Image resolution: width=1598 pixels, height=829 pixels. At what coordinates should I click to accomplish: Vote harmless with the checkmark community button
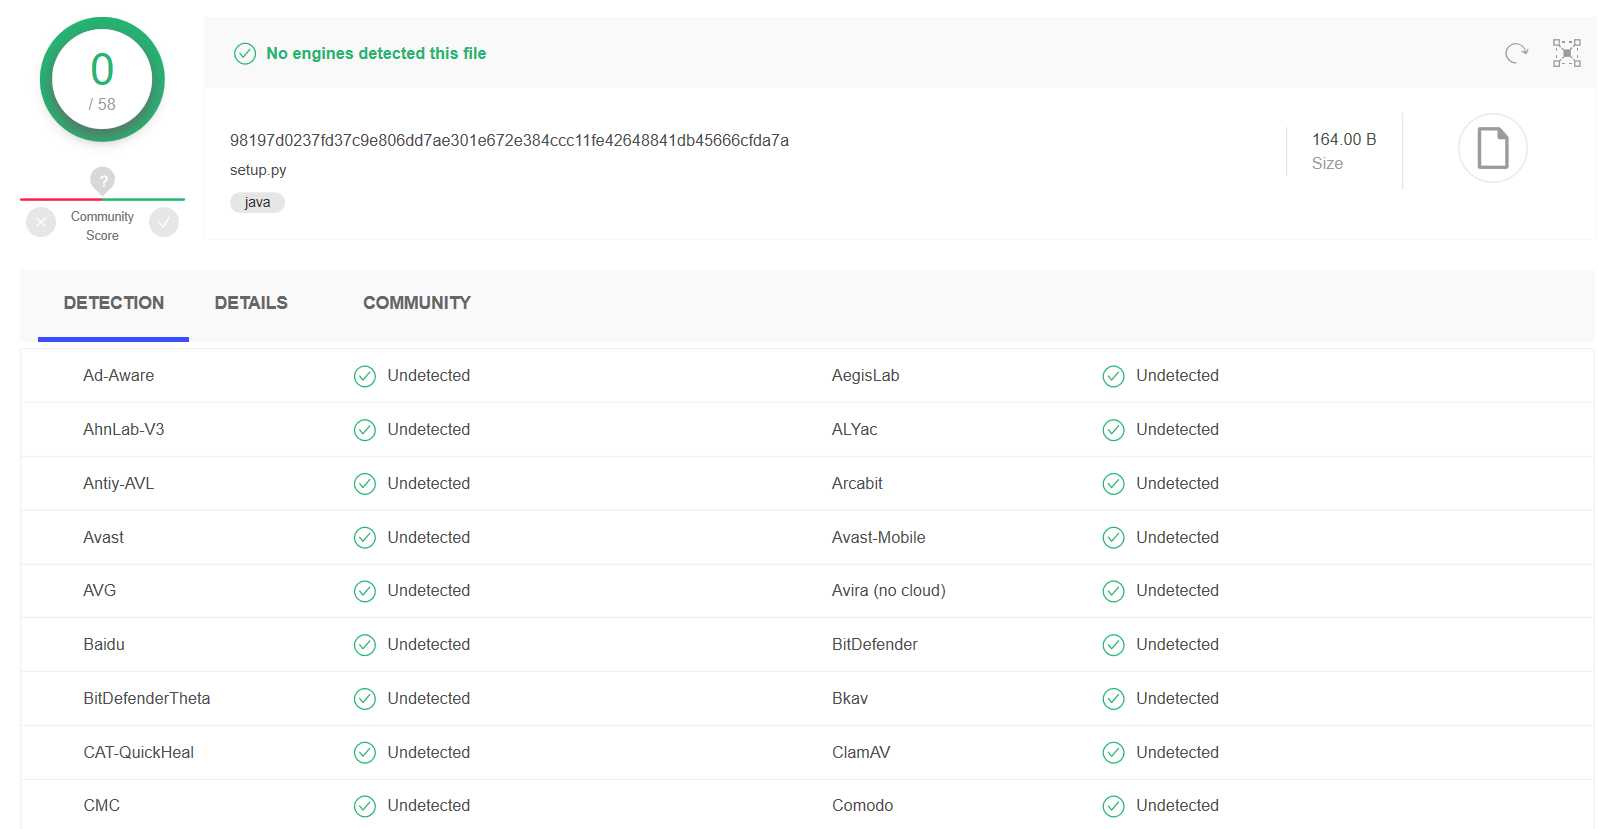coord(164,222)
